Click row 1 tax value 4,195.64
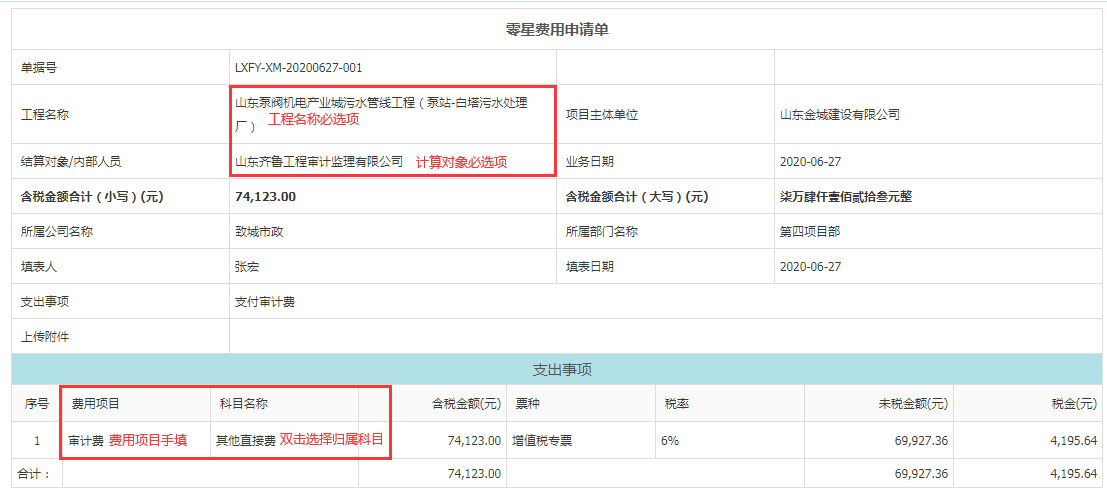The image size is (1107, 490). [1074, 441]
